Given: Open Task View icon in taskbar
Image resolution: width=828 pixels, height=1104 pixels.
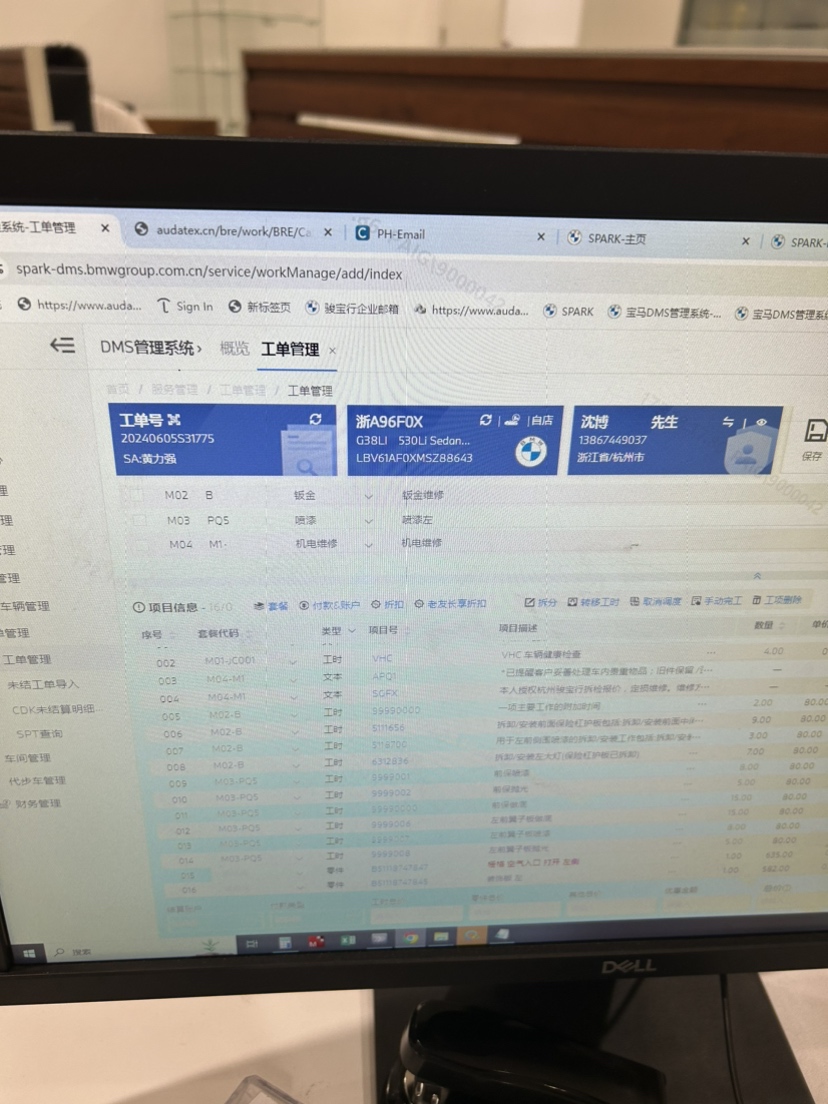Looking at the screenshot, I should point(252,944).
